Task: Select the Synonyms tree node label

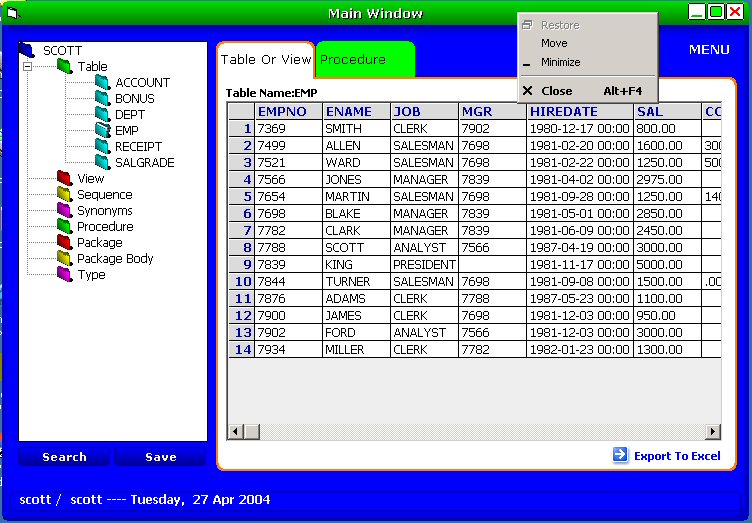Action: click(105, 210)
